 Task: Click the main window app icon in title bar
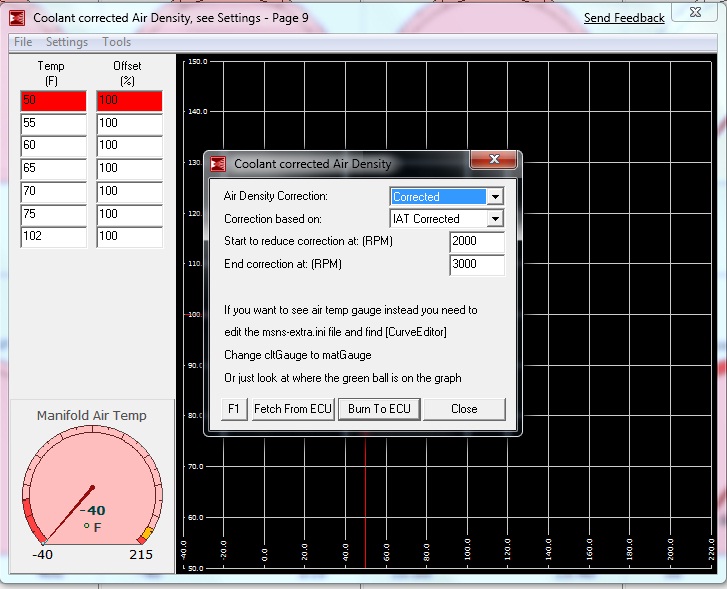[x=17, y=17]
